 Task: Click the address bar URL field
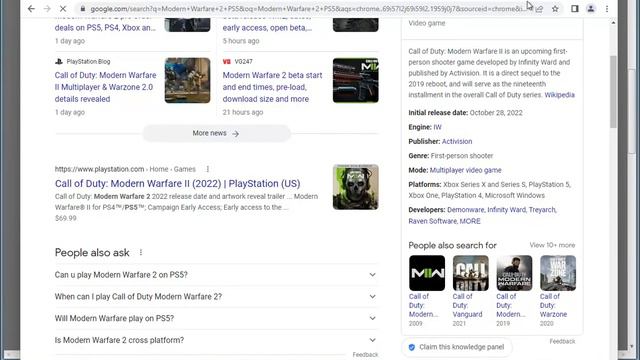click(x=308, y=9)
